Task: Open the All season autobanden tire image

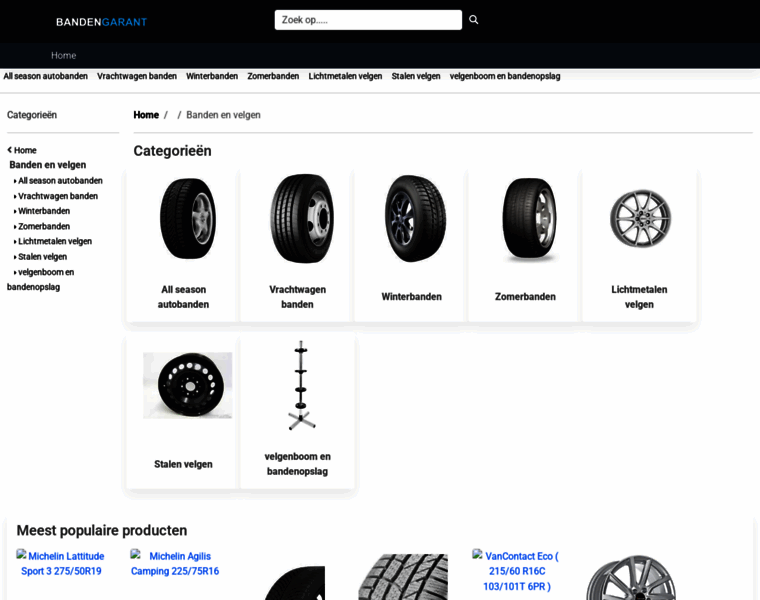Action: pos(188,219)
